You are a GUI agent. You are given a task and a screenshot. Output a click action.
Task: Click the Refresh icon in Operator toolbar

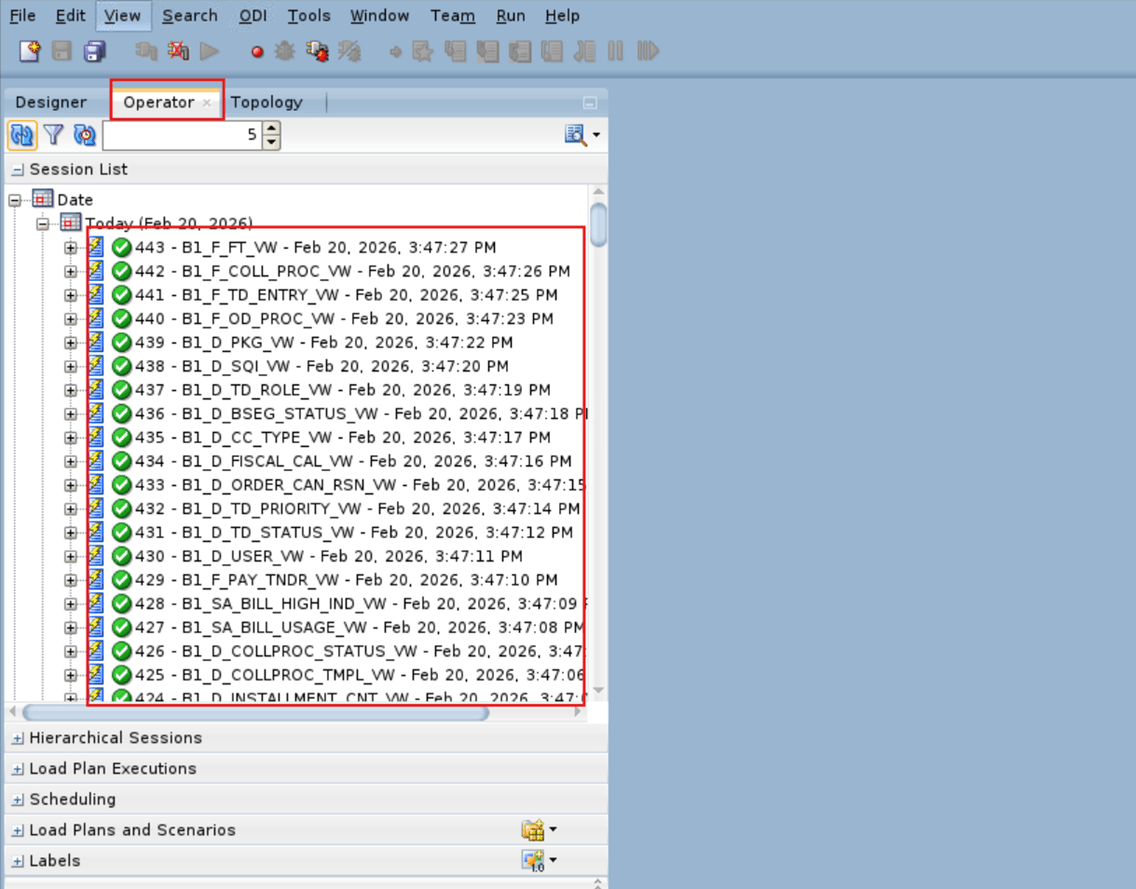point(22,135)
